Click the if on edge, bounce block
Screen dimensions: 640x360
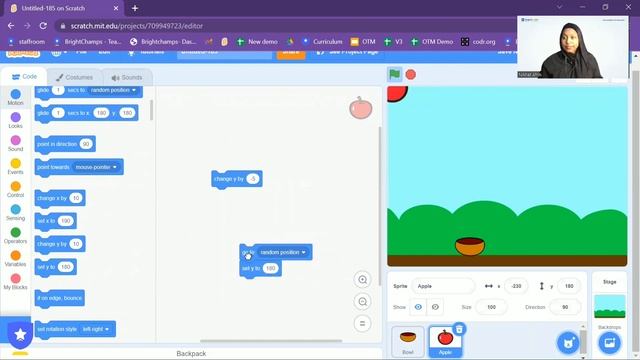click(60, 298)
